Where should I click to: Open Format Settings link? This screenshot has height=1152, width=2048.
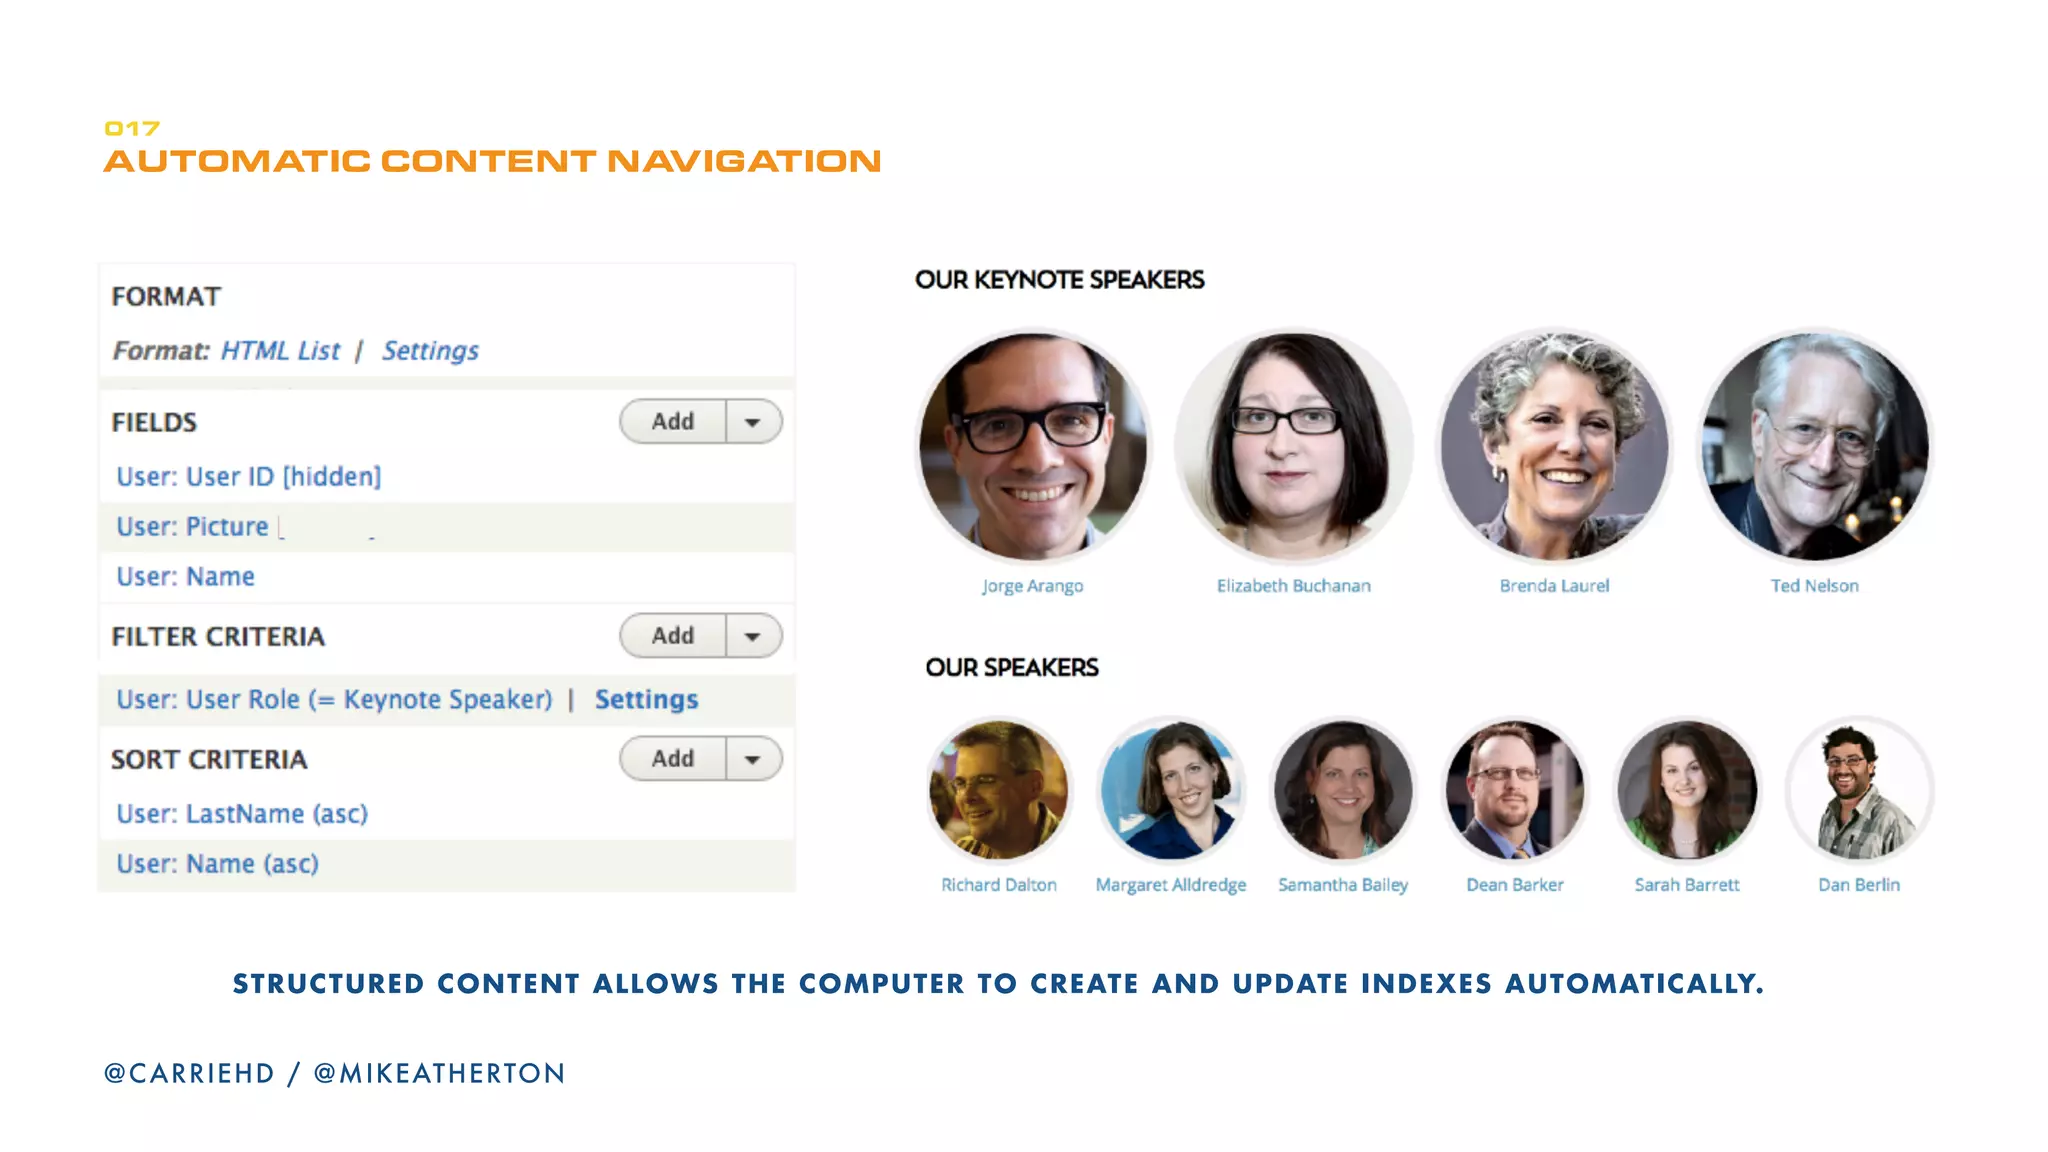[x=430, y=351]
